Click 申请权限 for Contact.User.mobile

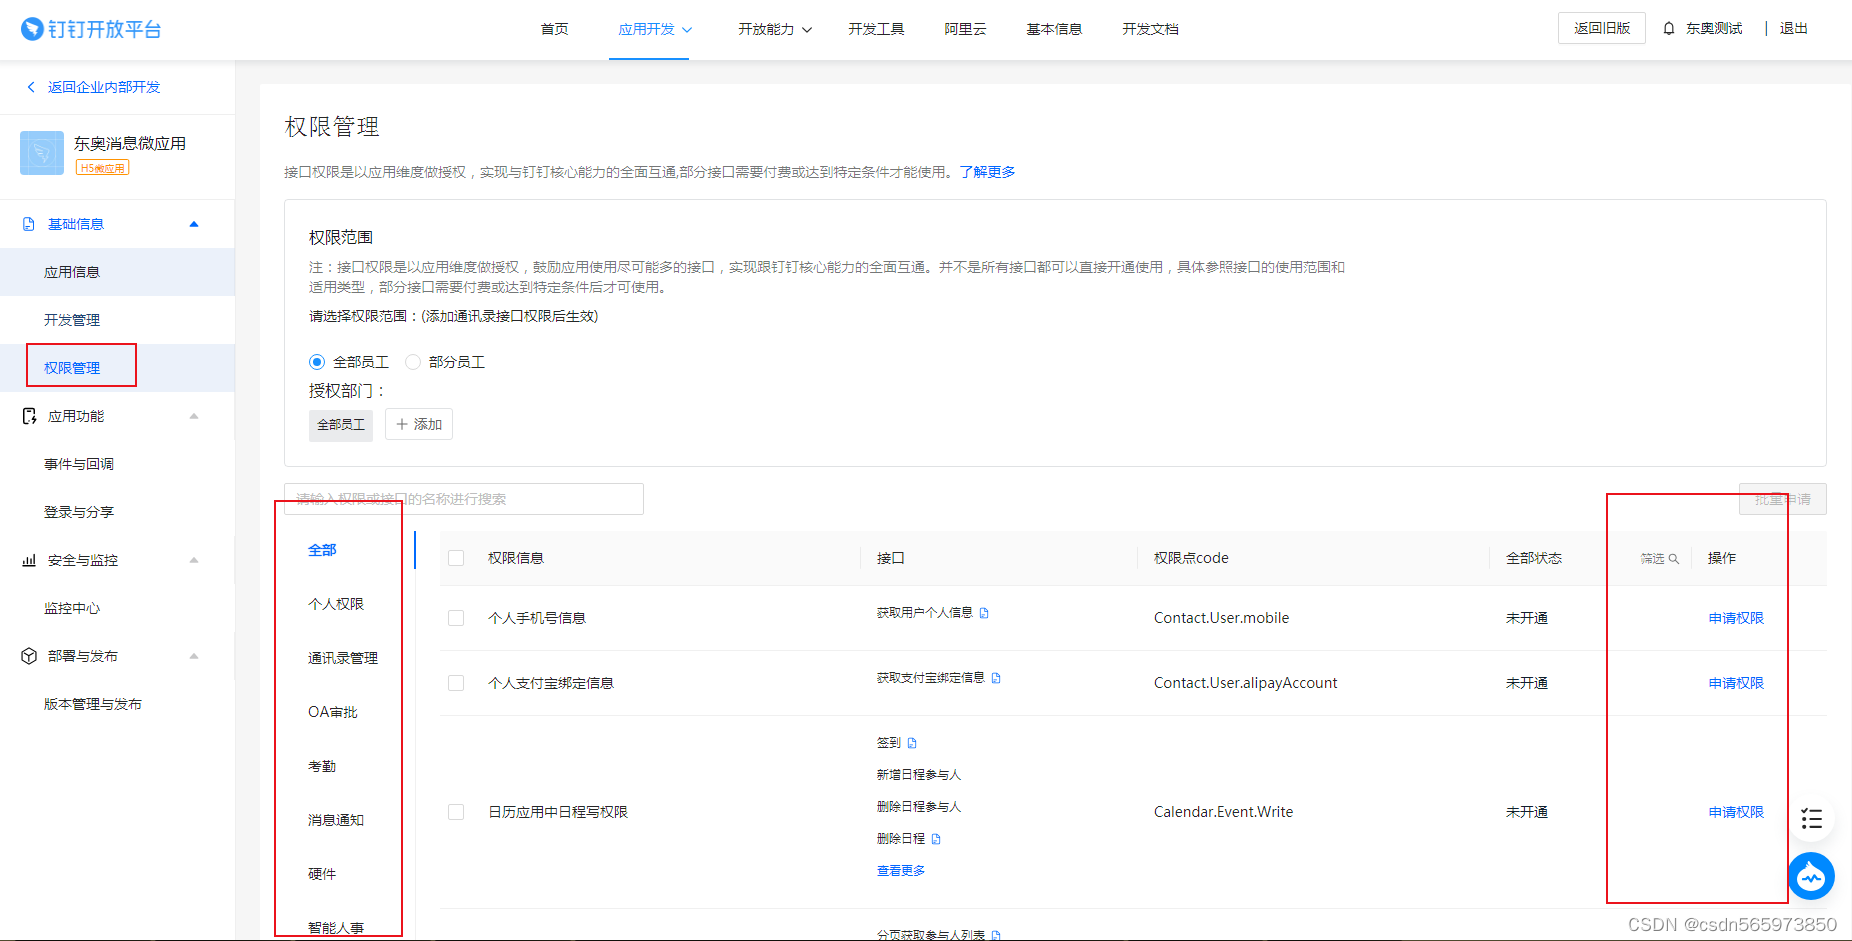point(1736,618)
